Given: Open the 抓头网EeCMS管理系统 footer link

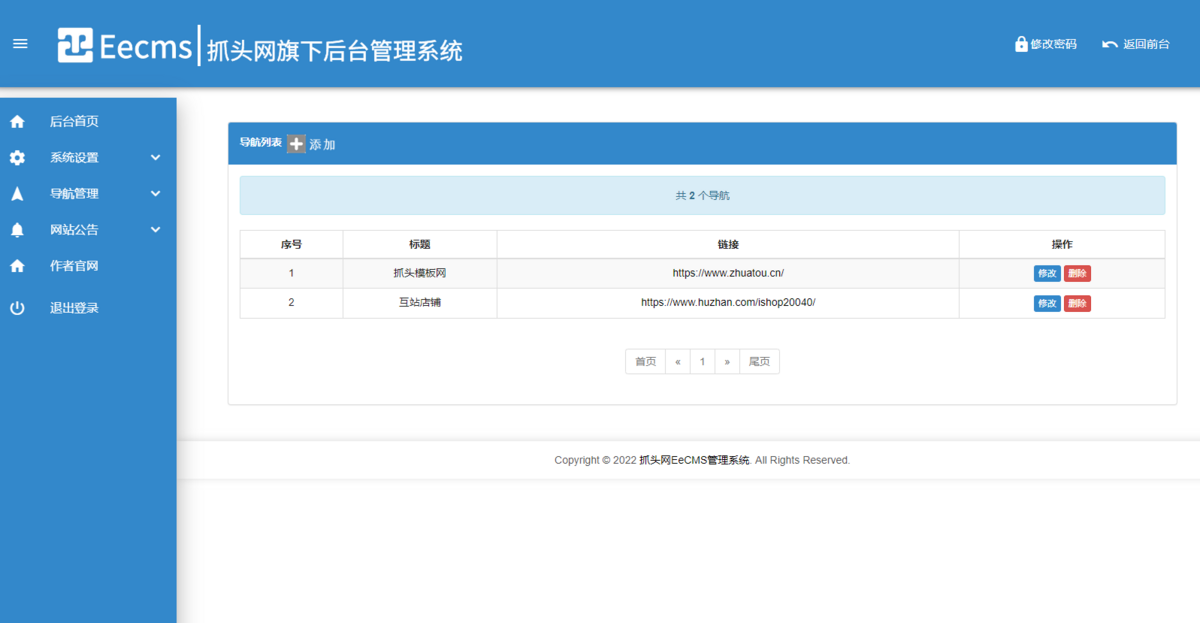Looking at the screenshot, I should pos(695,460).
